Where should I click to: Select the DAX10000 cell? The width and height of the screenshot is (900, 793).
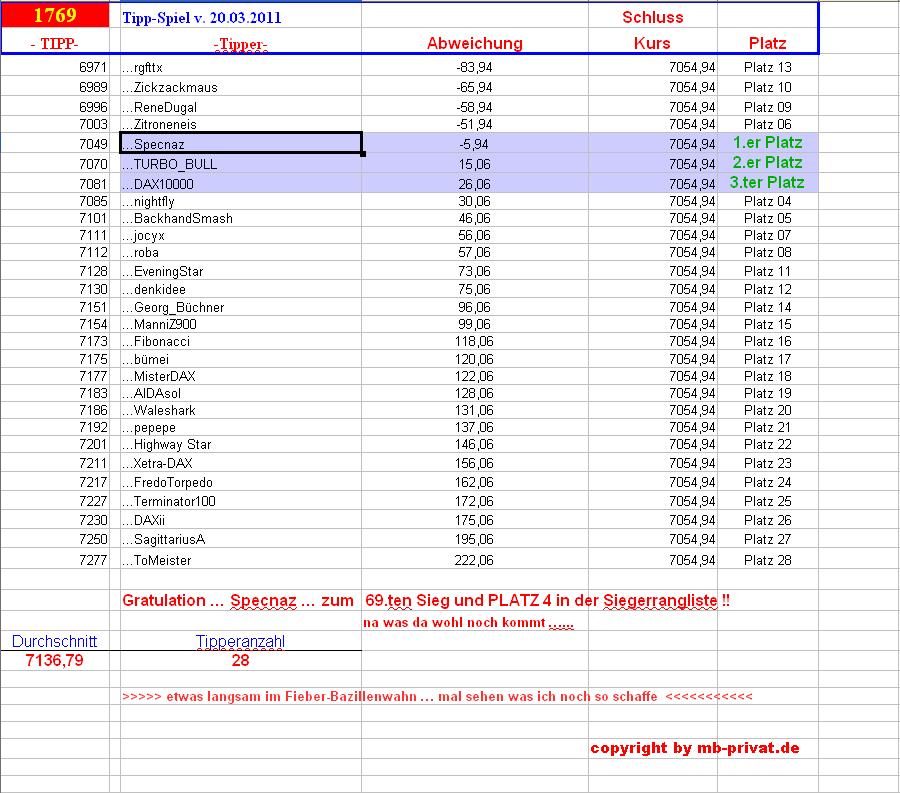click(240, 184)
